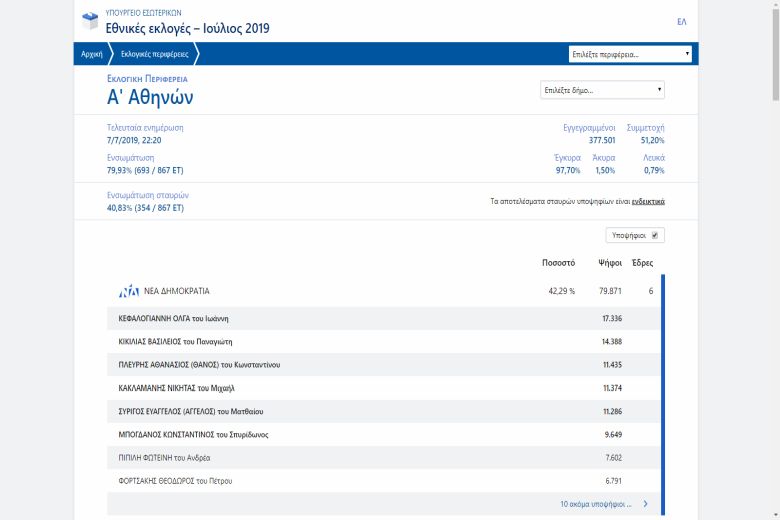This screenshot has width=780, height=520.
Task: Toggle the Υποψήφιοι checkbox
Action: coord(655,235)
